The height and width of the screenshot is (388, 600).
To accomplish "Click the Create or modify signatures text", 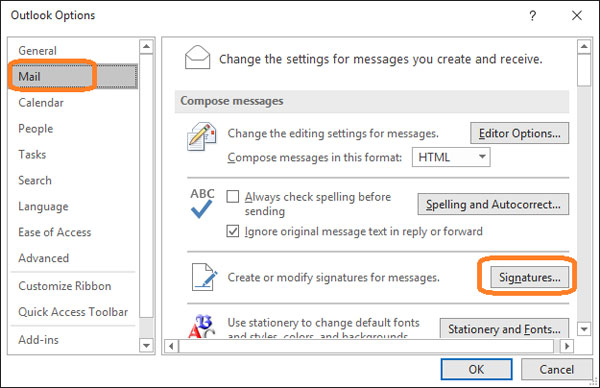I will (333, 277).
